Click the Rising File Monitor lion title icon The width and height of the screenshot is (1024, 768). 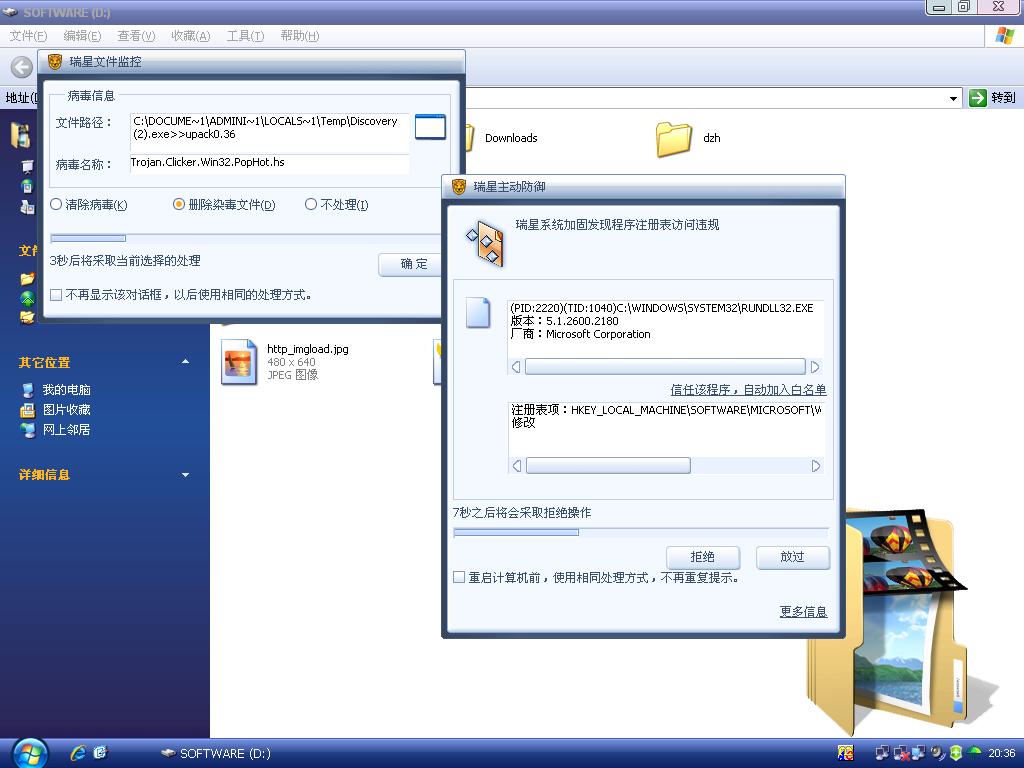[56, 62]
